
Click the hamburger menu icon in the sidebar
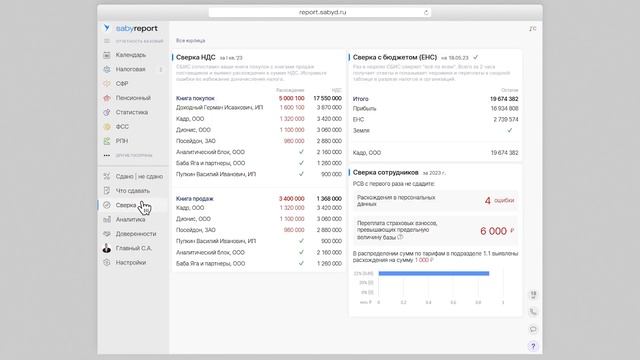click(x=107, y=41)
